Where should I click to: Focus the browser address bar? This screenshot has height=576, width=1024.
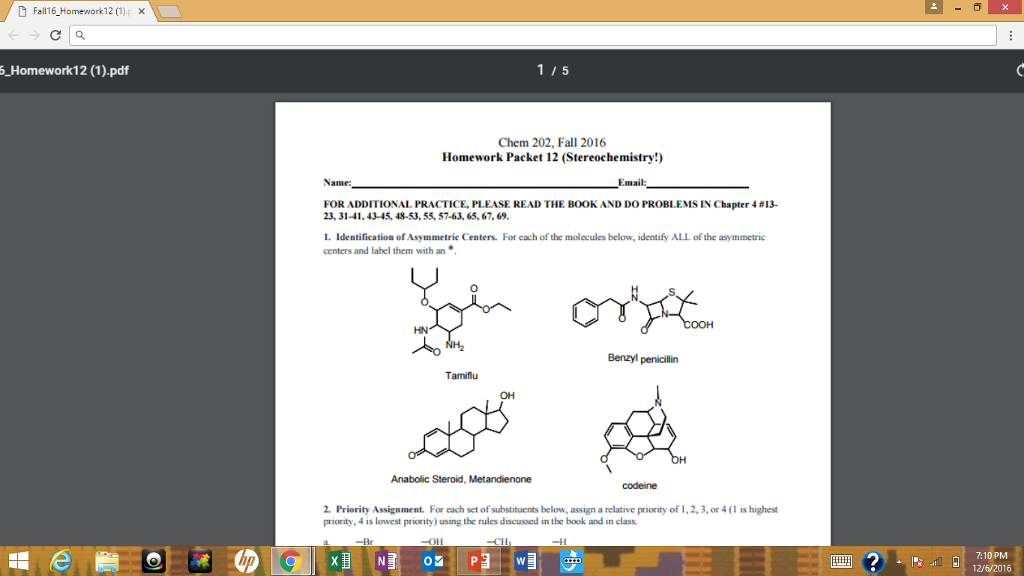tap(533, 35)
